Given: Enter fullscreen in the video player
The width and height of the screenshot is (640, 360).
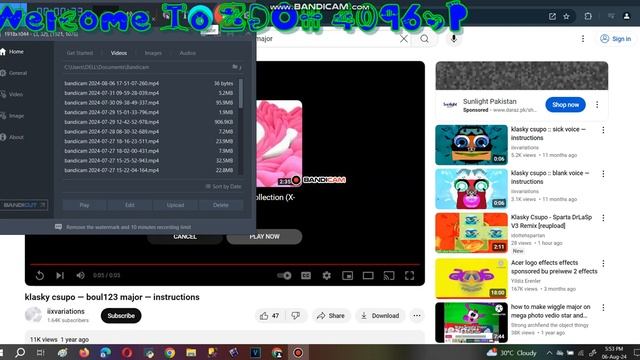Looking at the screenshot, I should [409, 276].
